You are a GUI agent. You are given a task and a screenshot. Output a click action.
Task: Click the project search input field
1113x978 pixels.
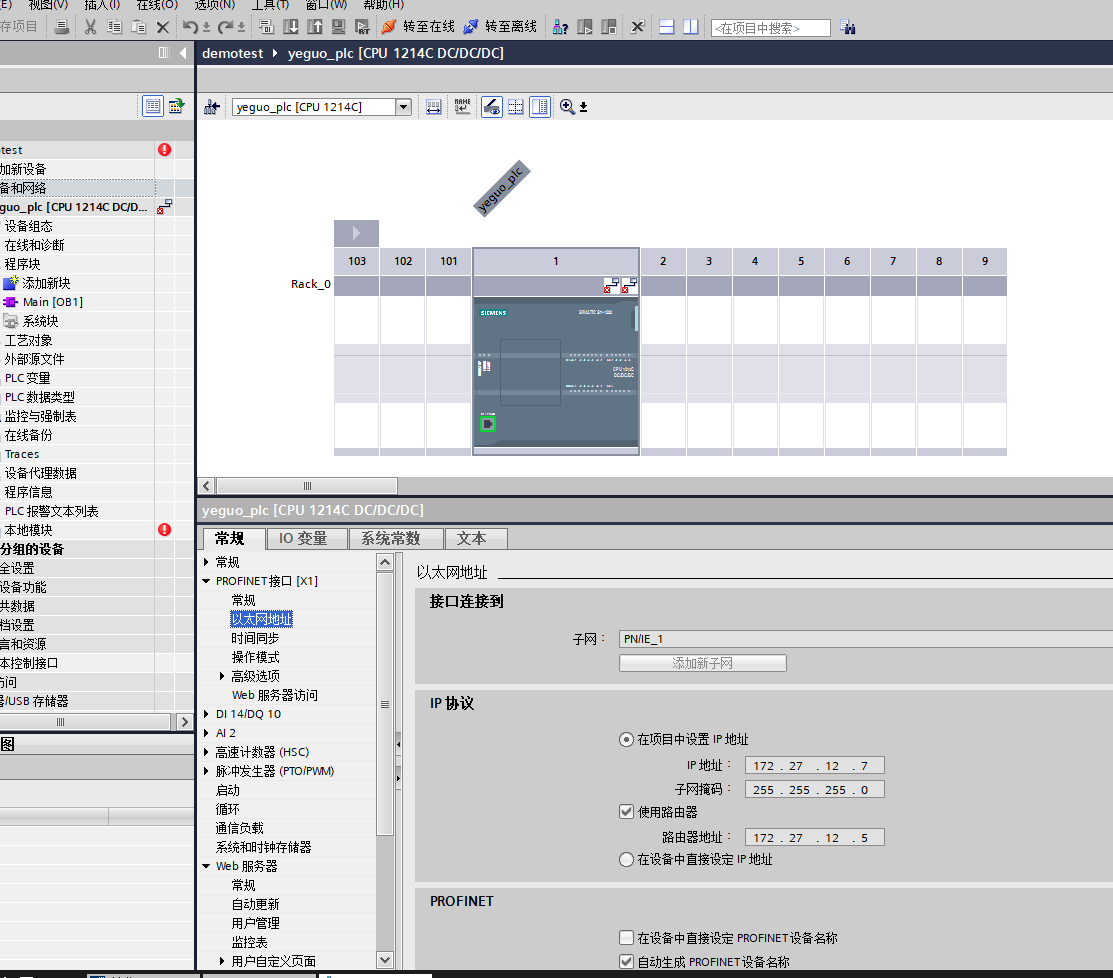pos(769,28)
